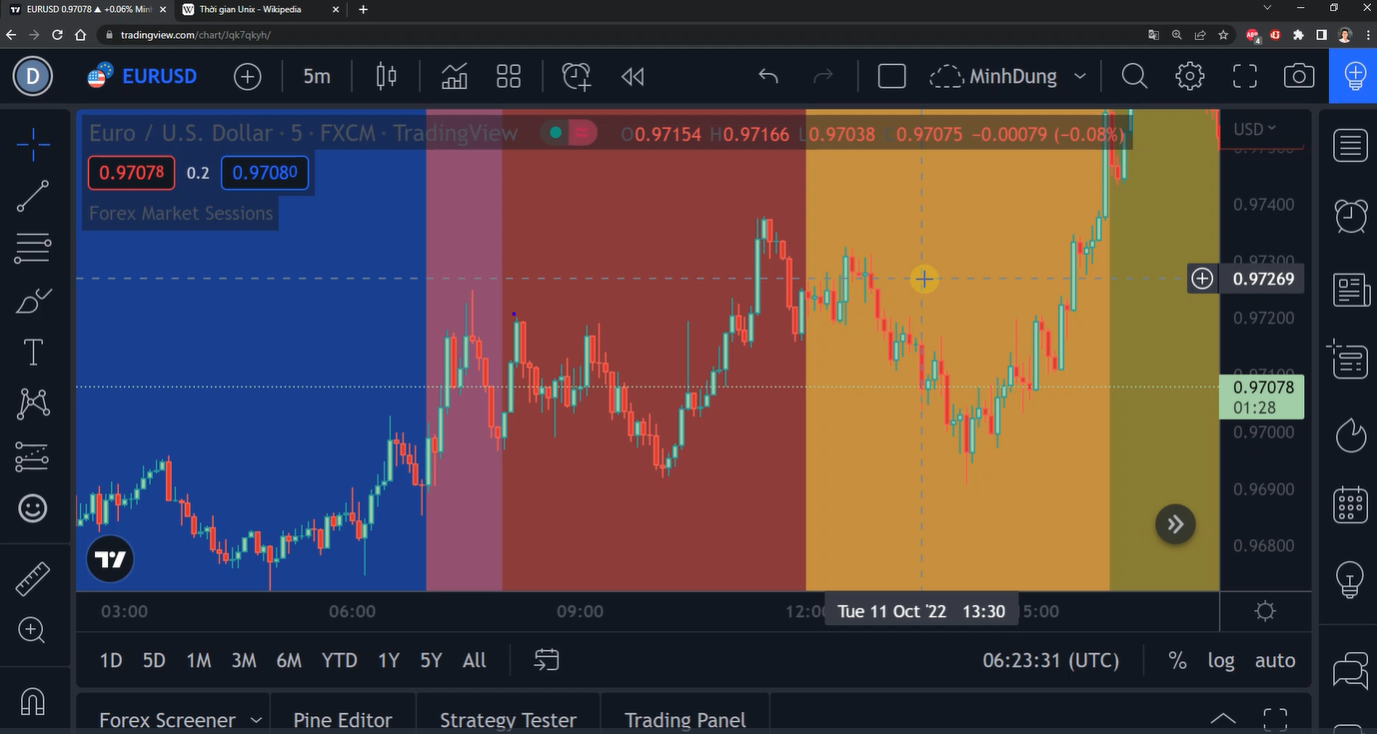Click the Measure ruler tool
Image resolution: width=1377 pixels, height=734 pixels.
point(32,578)
